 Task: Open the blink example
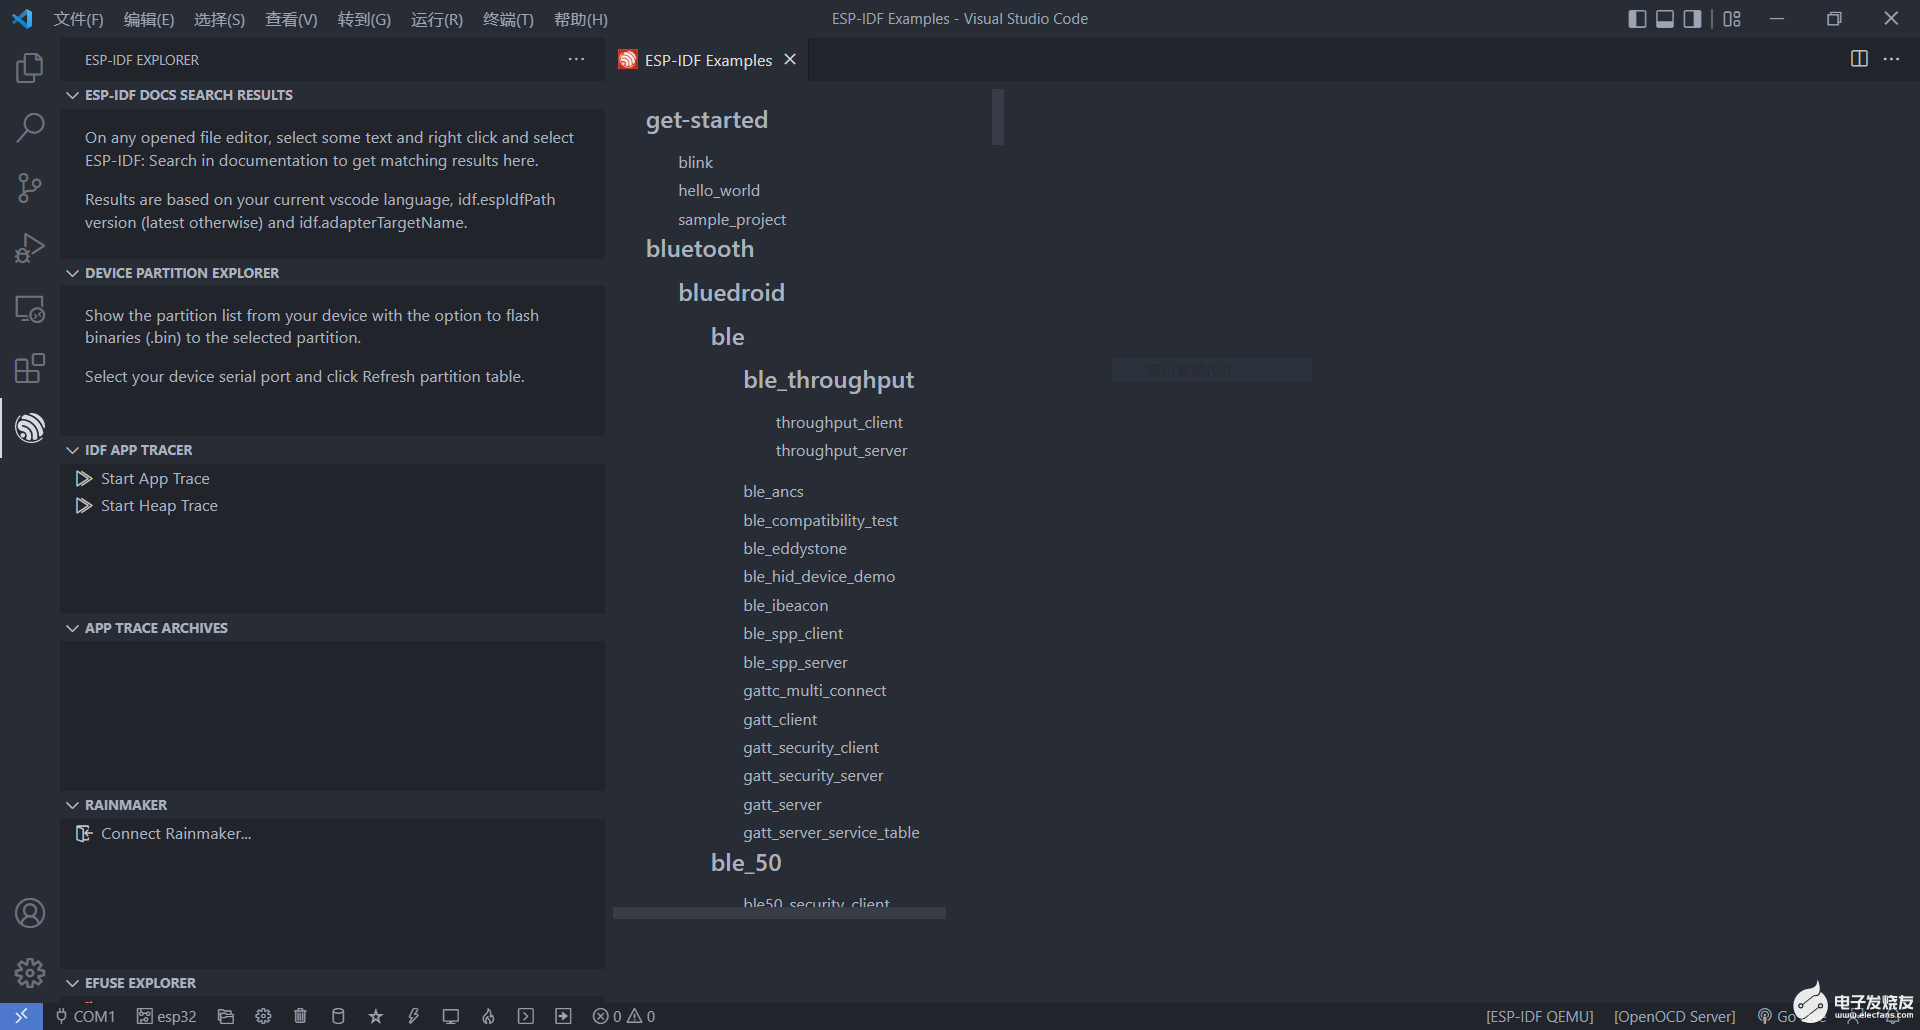tap(695, 162)
